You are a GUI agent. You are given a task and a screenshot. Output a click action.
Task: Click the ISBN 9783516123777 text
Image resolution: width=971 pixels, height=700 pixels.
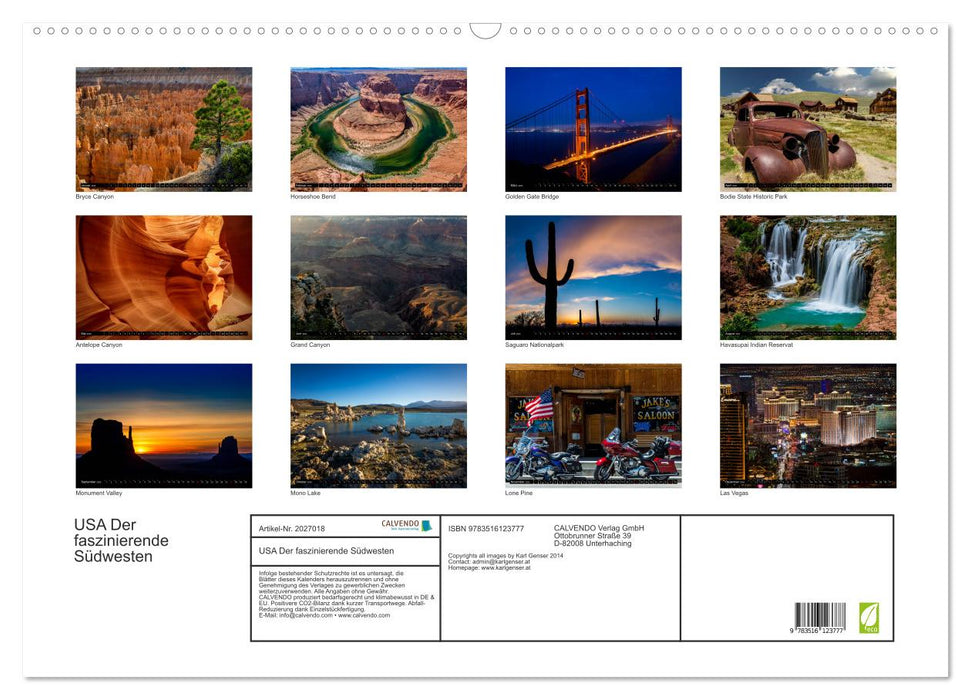(486, 528)
